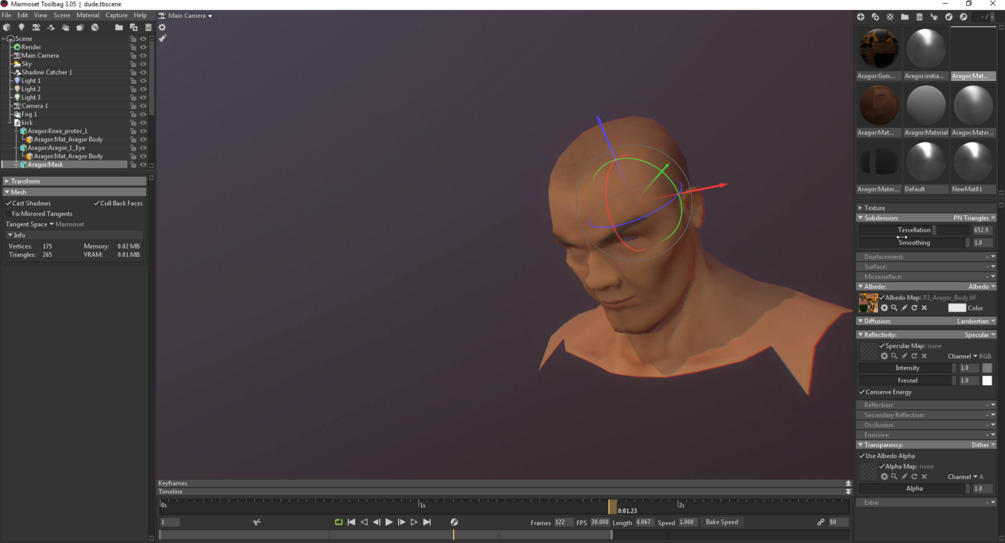
Task: Click the Fresnel white color swatch
Action: [x=987, y=380]
